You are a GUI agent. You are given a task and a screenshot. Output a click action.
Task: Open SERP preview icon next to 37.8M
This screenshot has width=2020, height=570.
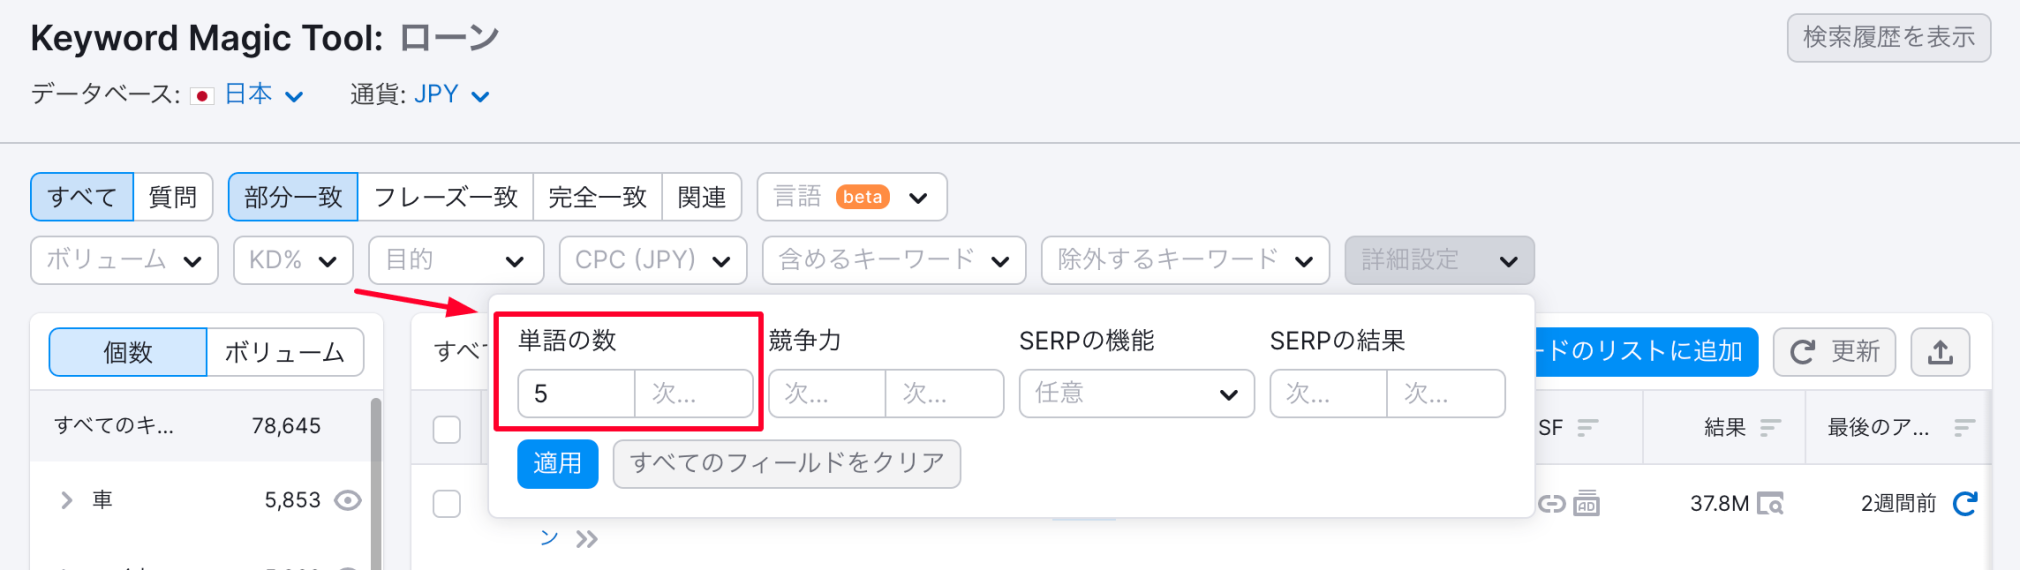click(x=1770, y=503)
